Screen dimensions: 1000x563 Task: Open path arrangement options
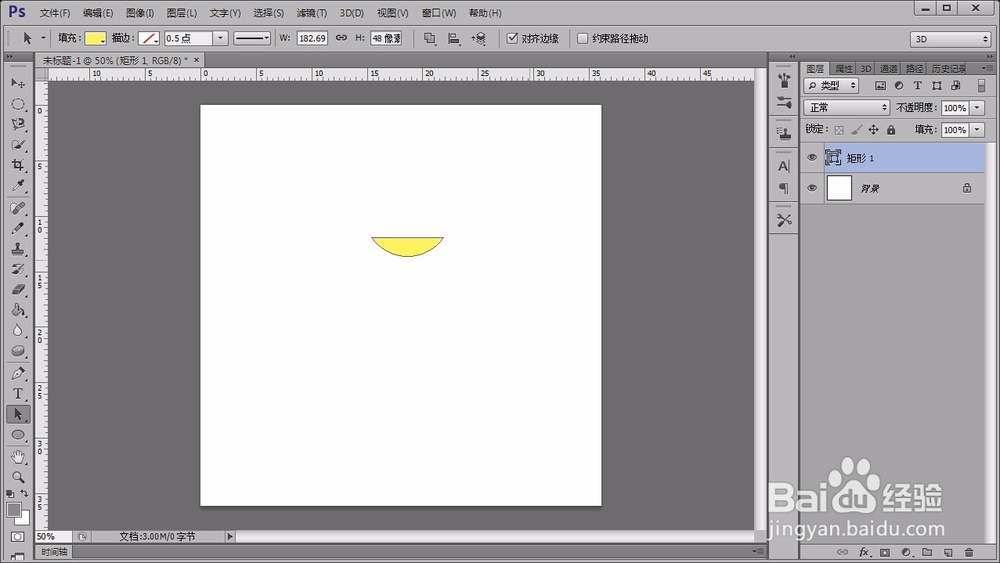pos(478,38)
